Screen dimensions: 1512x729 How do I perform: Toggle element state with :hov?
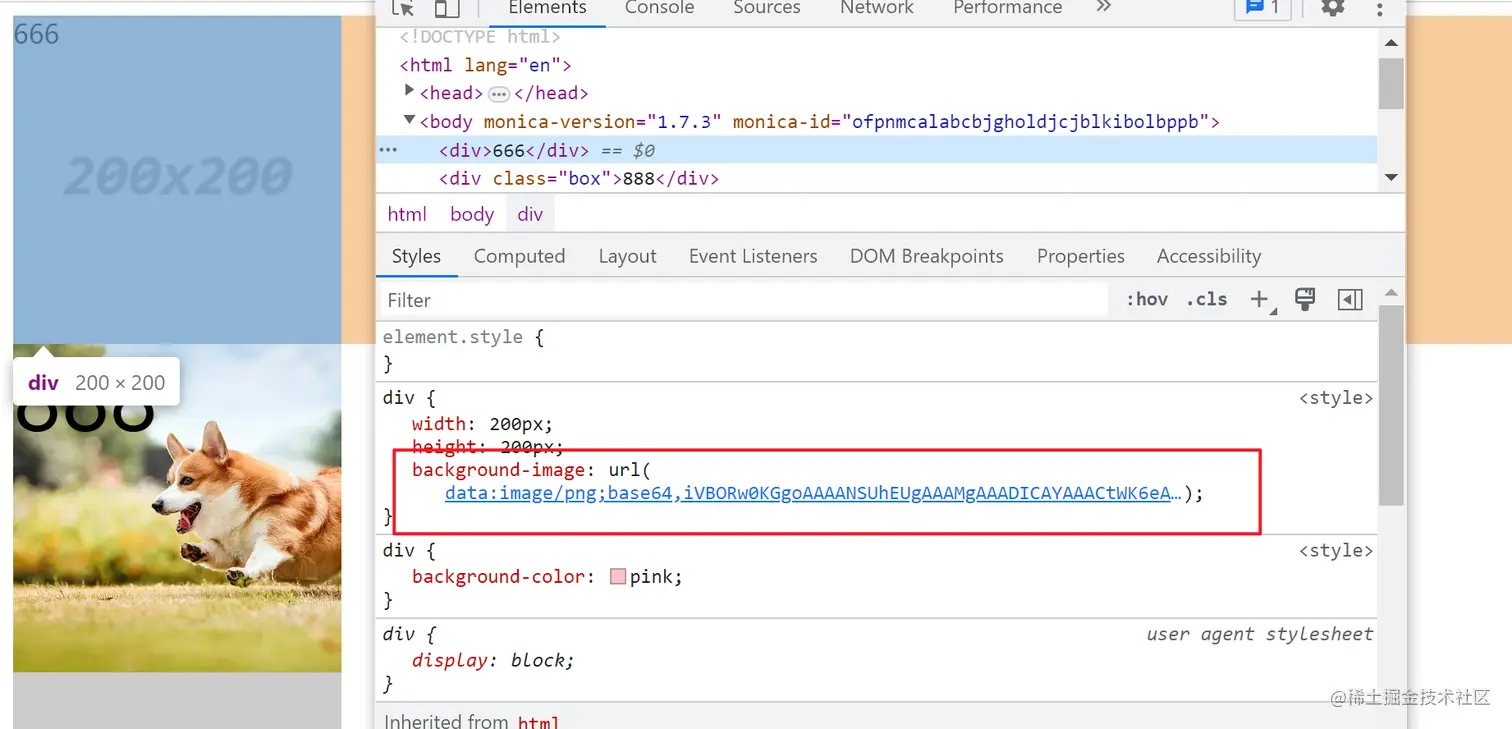coord(1147,299)
